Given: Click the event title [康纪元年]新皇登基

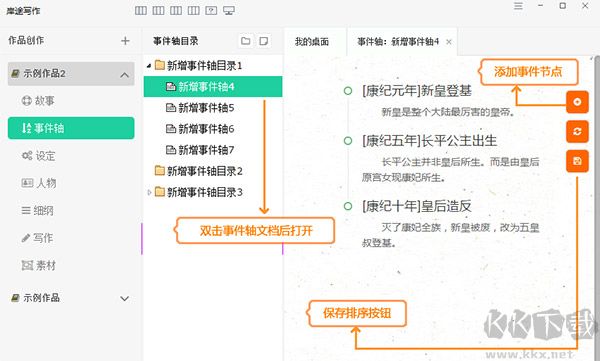Looking at the screenshot, I should tap(417, 91).
